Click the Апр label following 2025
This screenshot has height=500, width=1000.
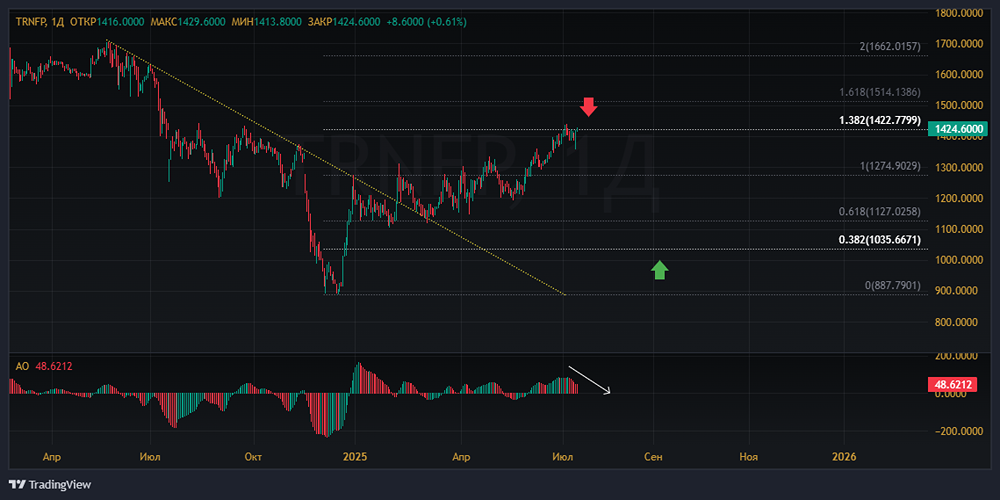[x=460, y=457]
